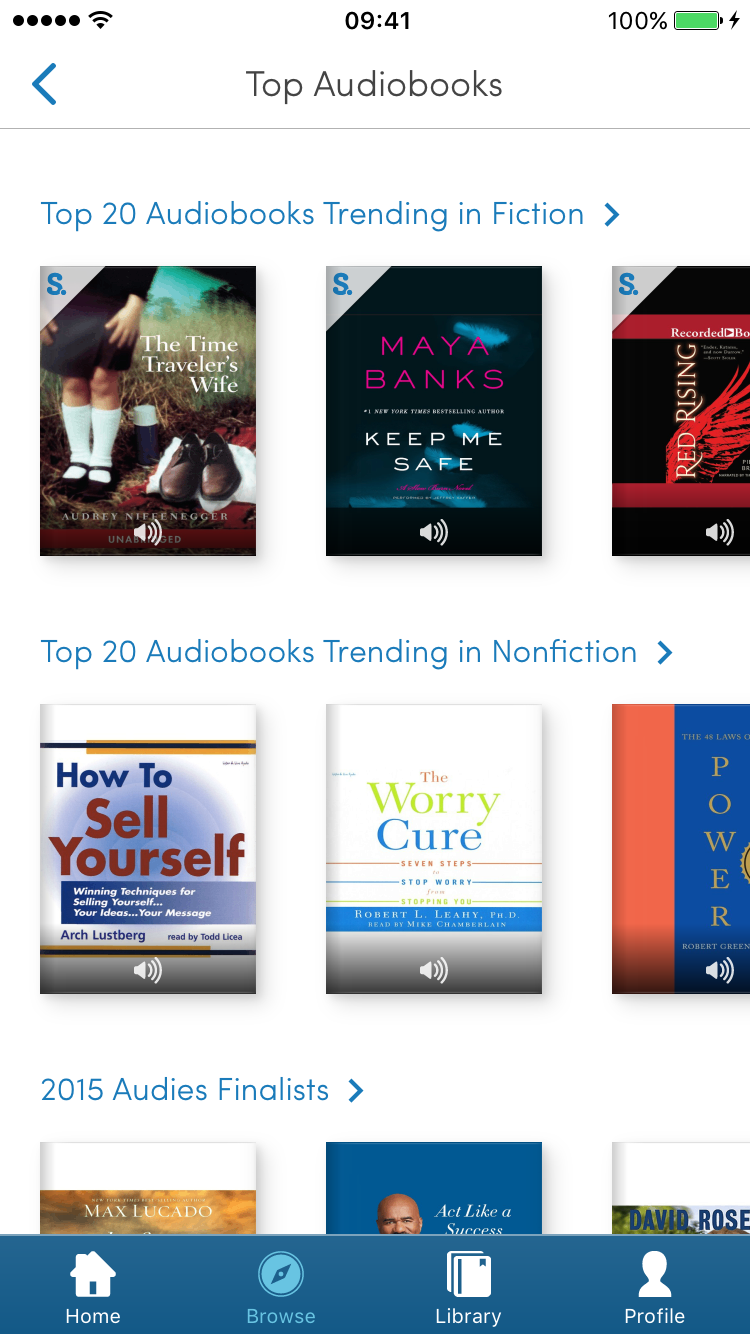Image resolution: width=750 pixels, height=1334 pixels.
Task: Open the Home tab icon
Action: [x=93, y=1275]
